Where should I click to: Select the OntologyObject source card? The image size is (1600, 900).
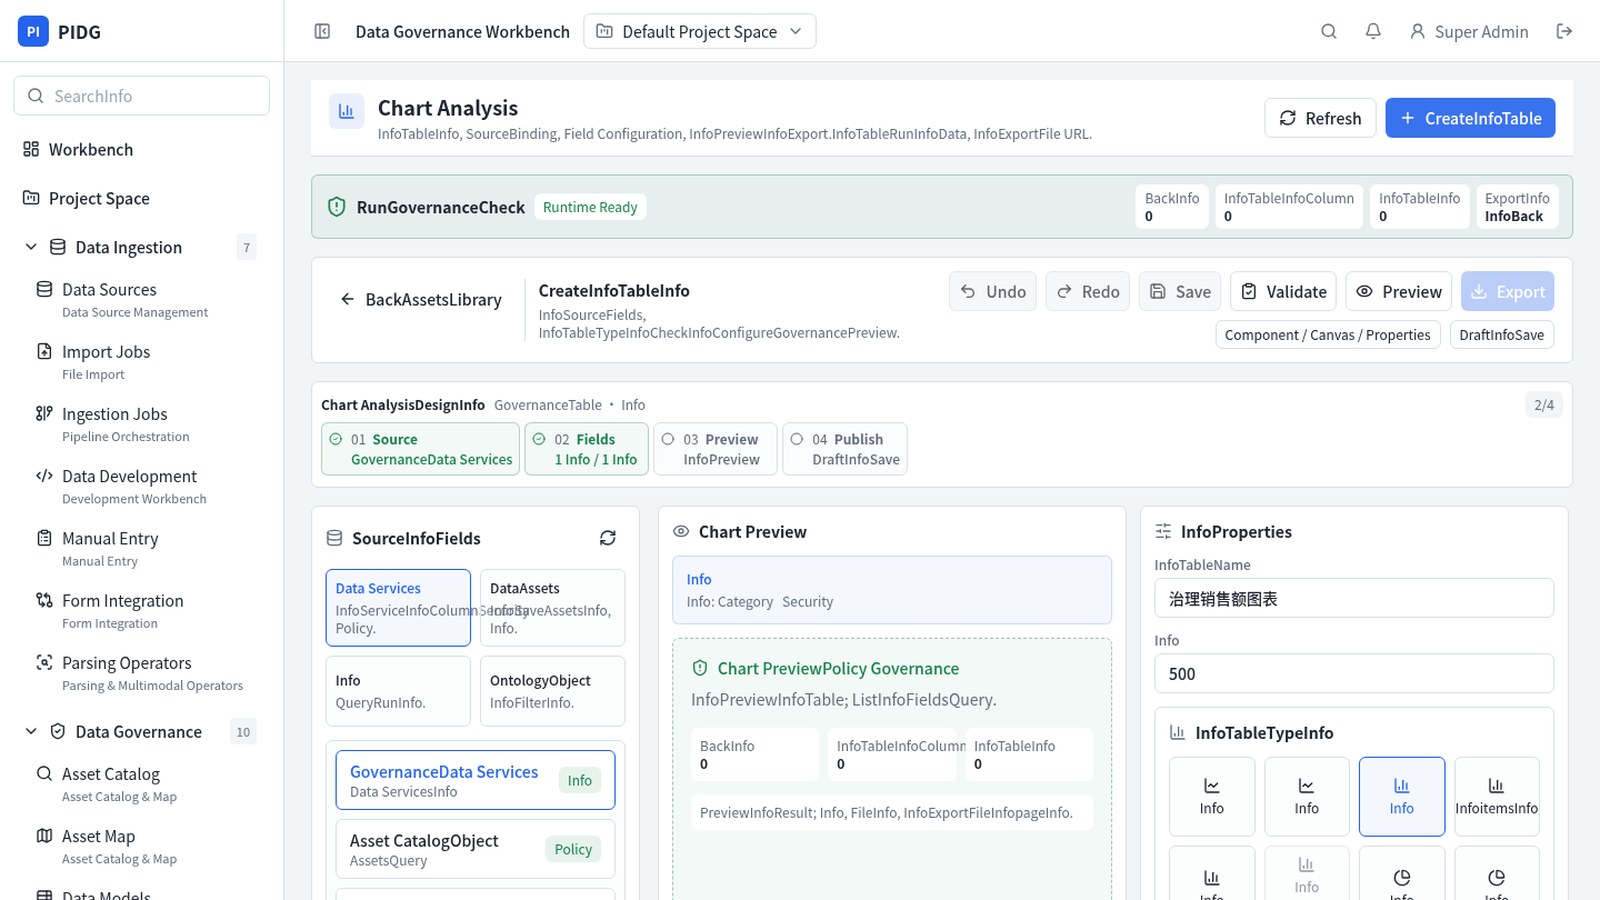tap(552, 691)
